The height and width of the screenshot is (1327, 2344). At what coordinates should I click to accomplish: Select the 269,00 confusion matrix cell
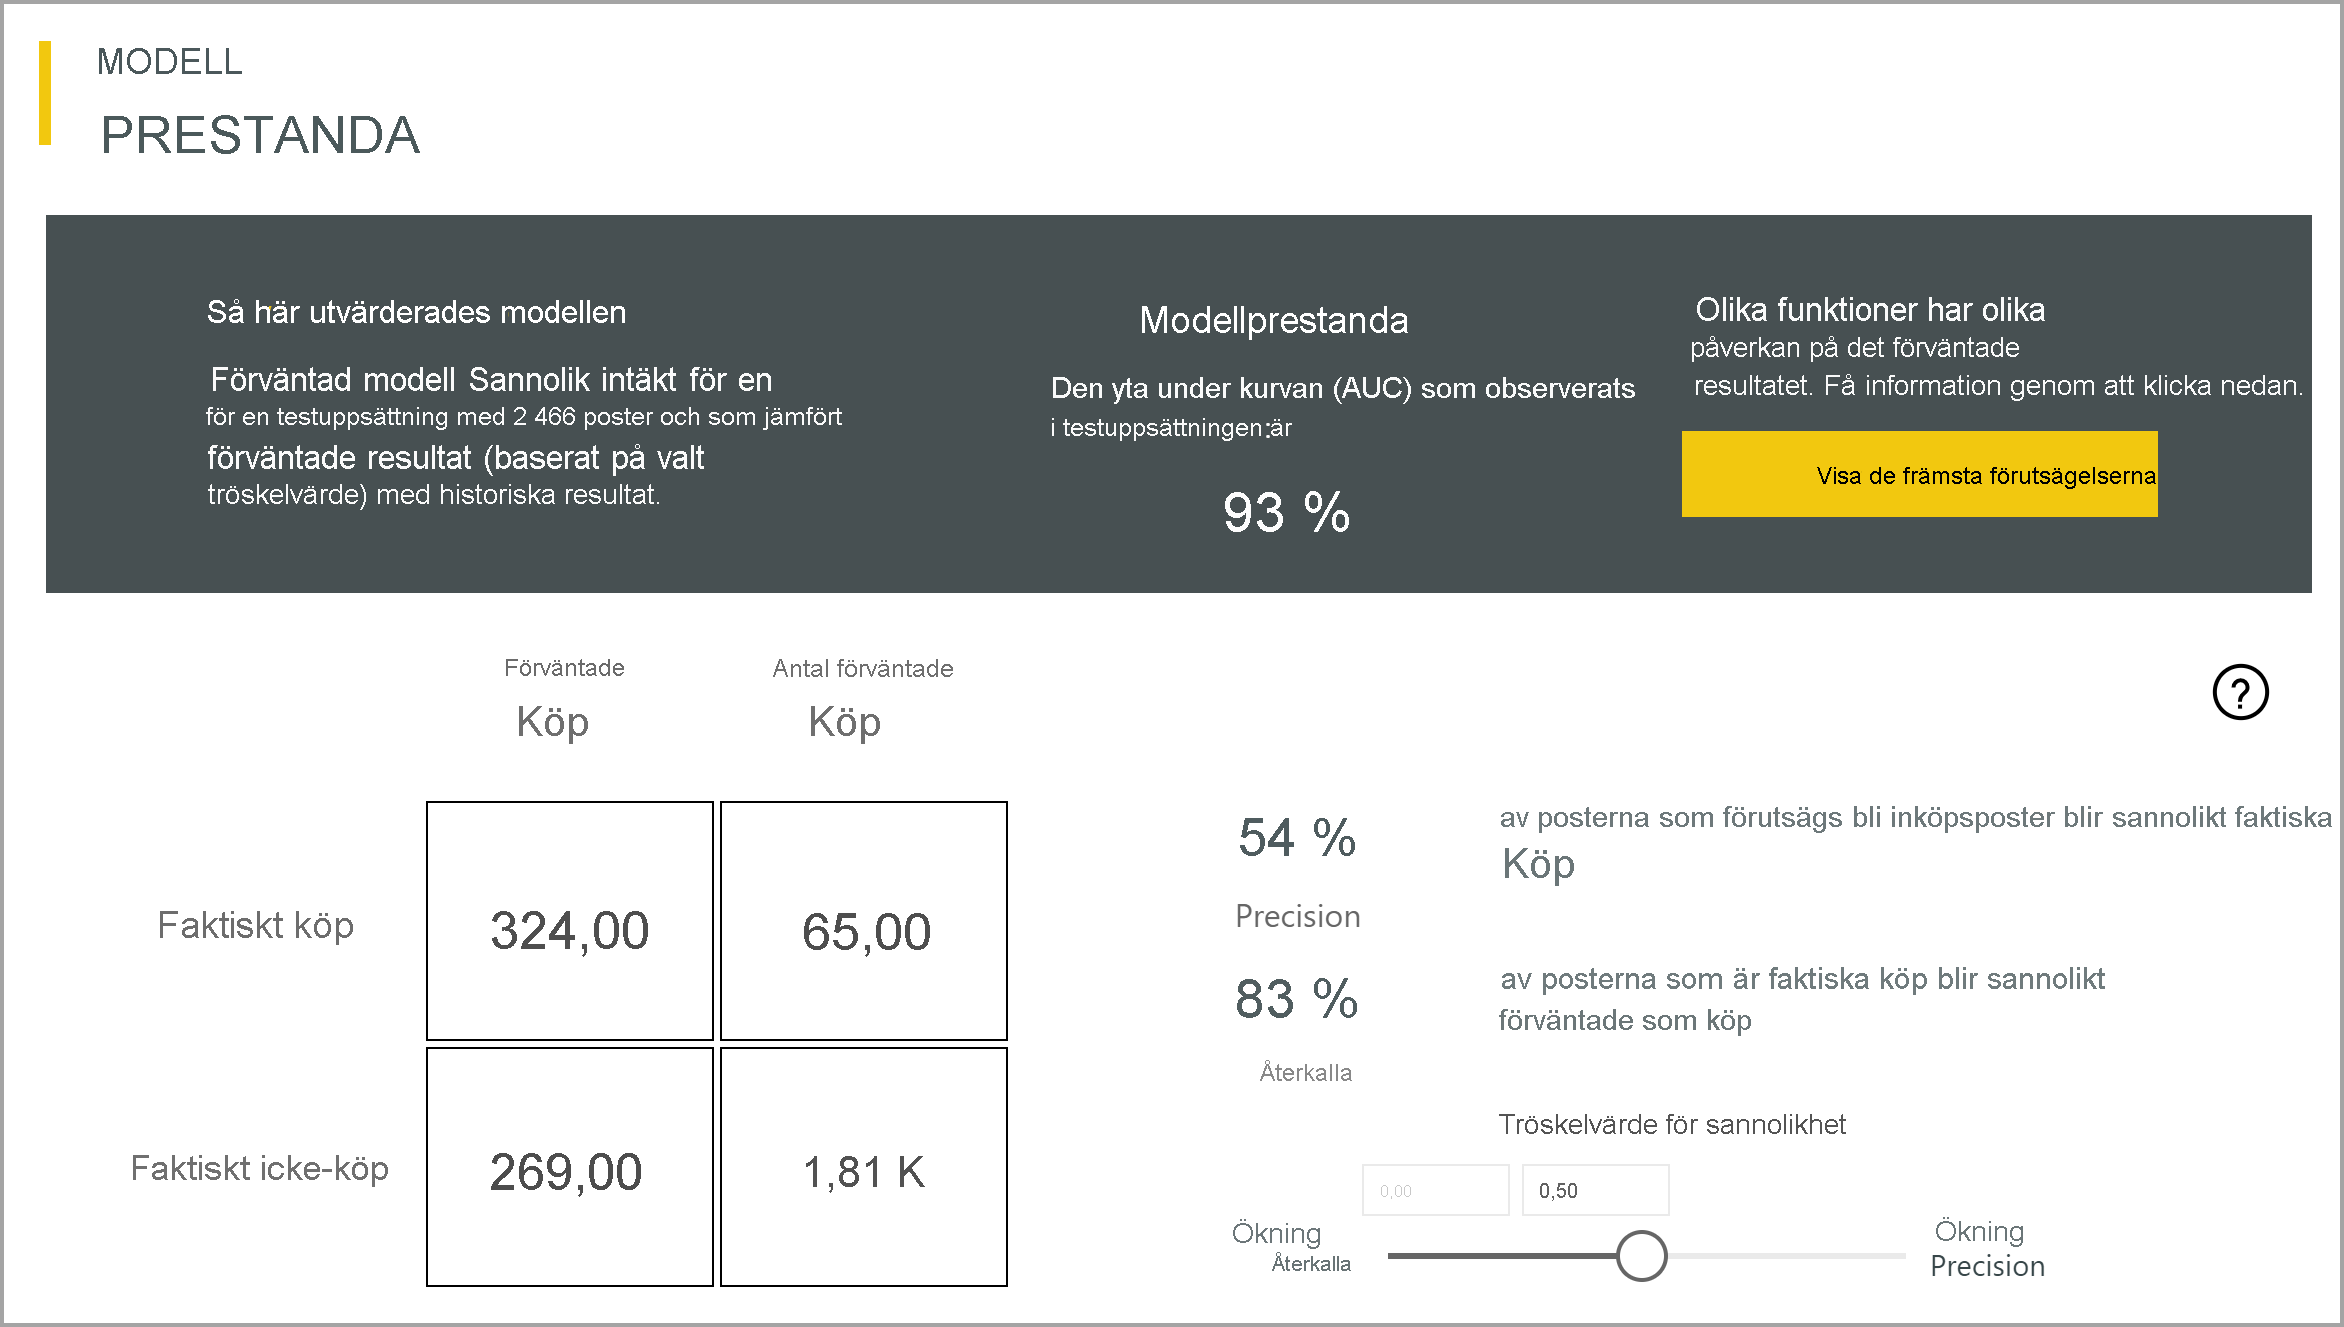coord(570,1167)
